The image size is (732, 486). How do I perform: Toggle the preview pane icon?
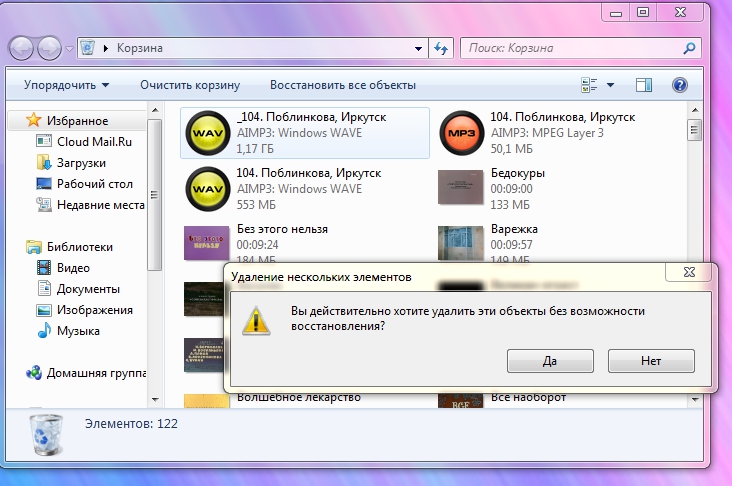tap(644, 85)
